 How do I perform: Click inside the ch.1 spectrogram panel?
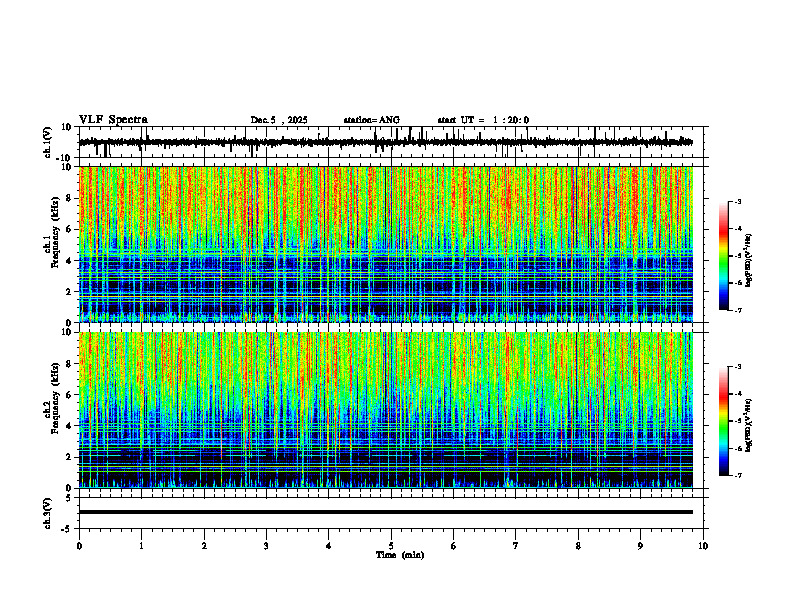[385, 244]
